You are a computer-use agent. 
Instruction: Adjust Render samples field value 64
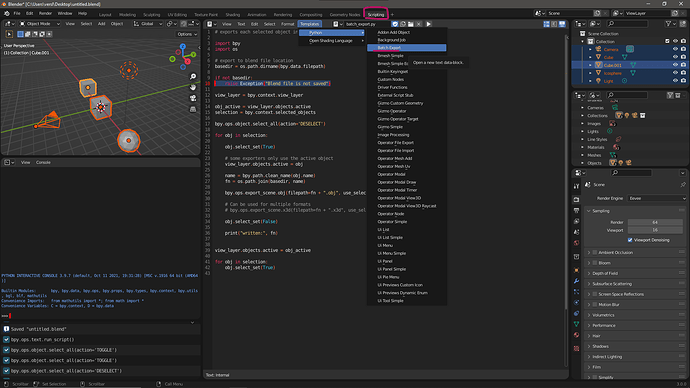pos(655,222)
